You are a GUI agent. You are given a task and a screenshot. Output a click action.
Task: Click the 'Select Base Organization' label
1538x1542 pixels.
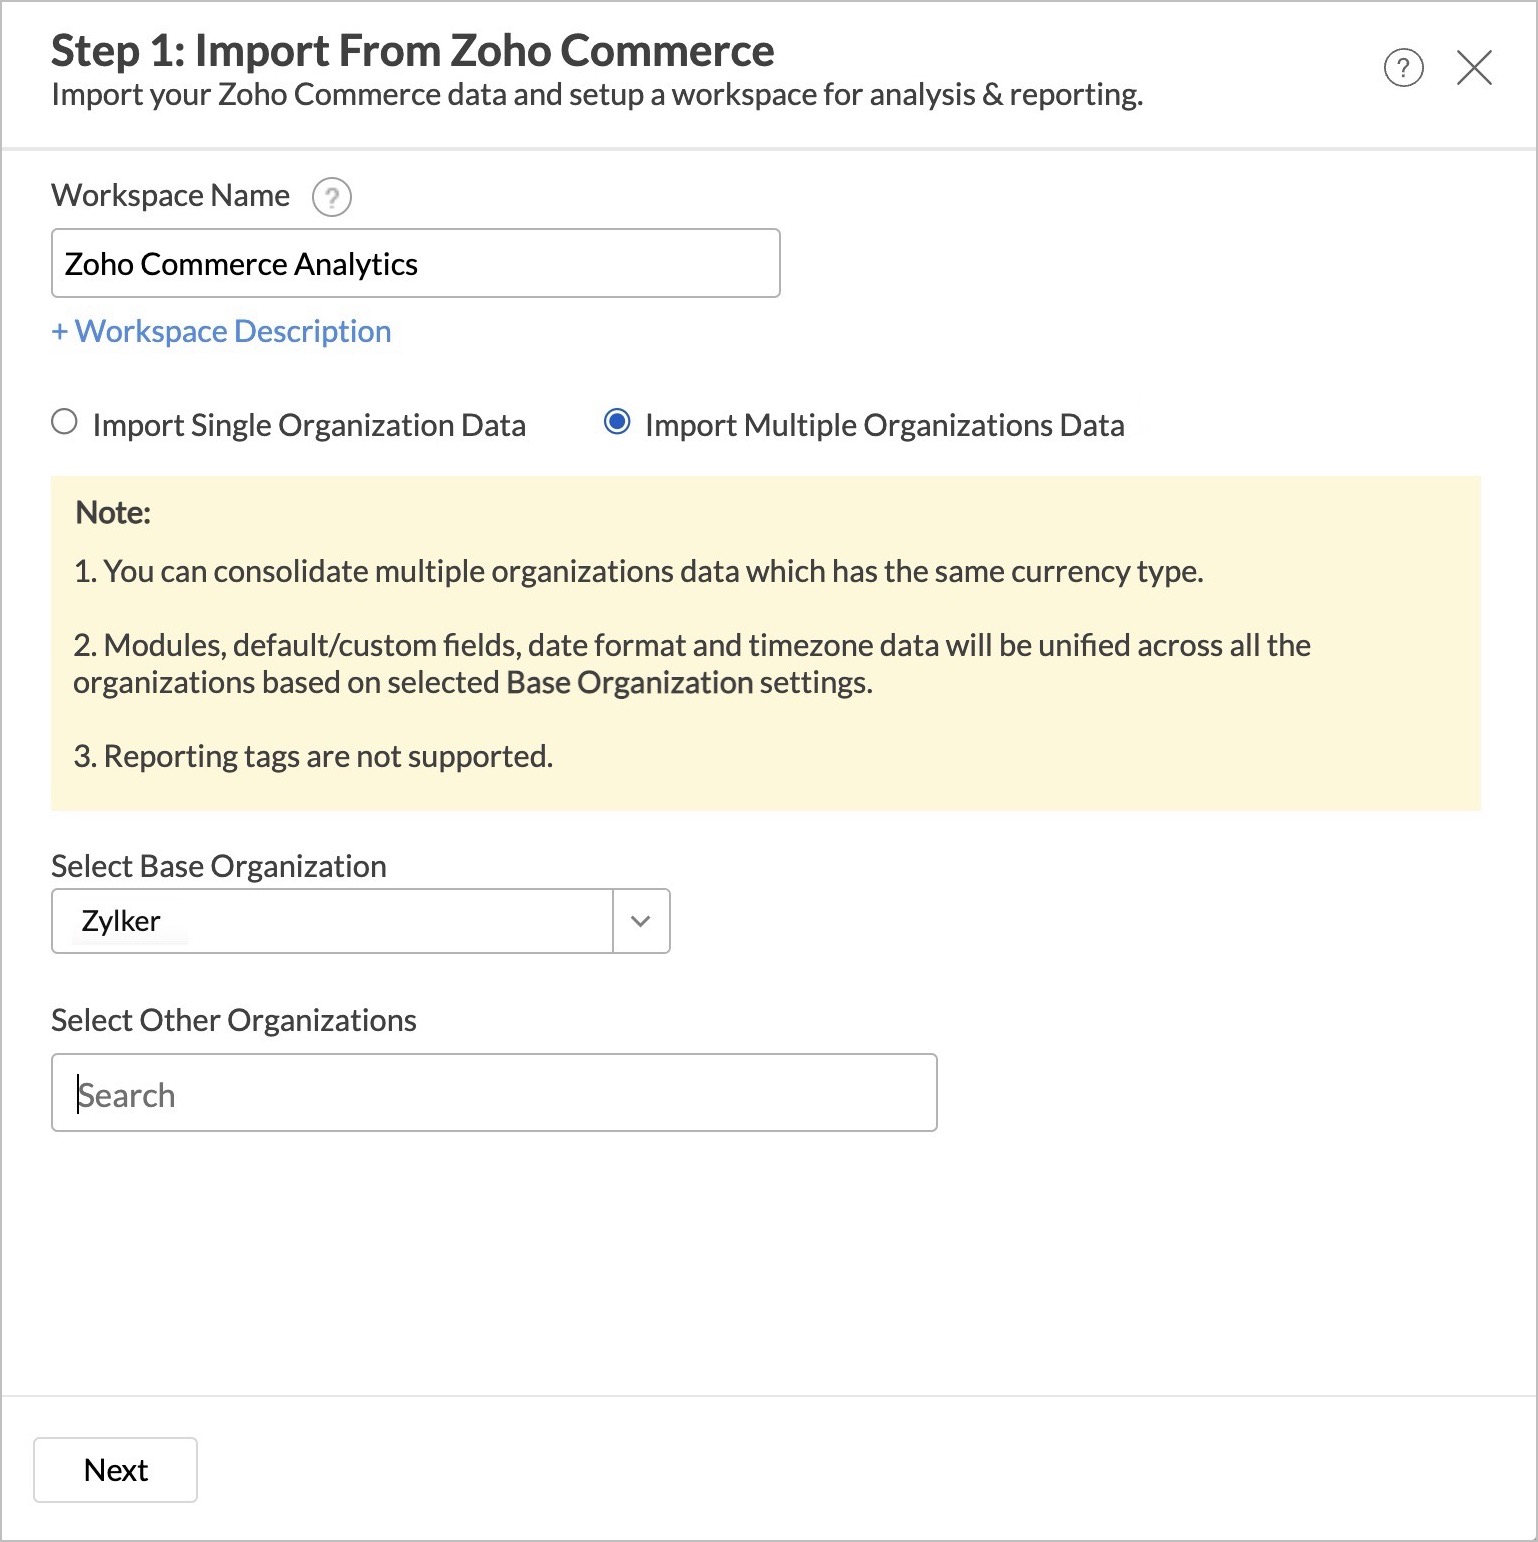[x=218, y=866]
